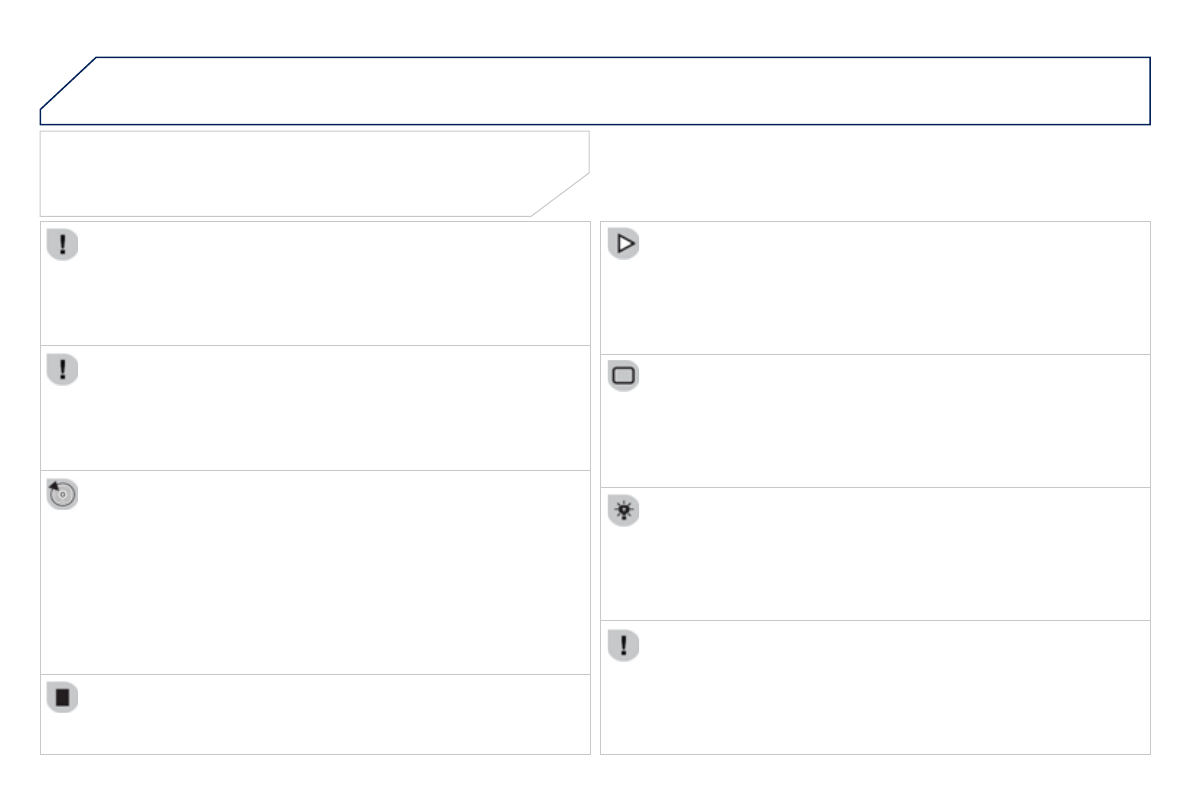
Task: Click the empty area beside the stop icon
Action: coord(320,715)
